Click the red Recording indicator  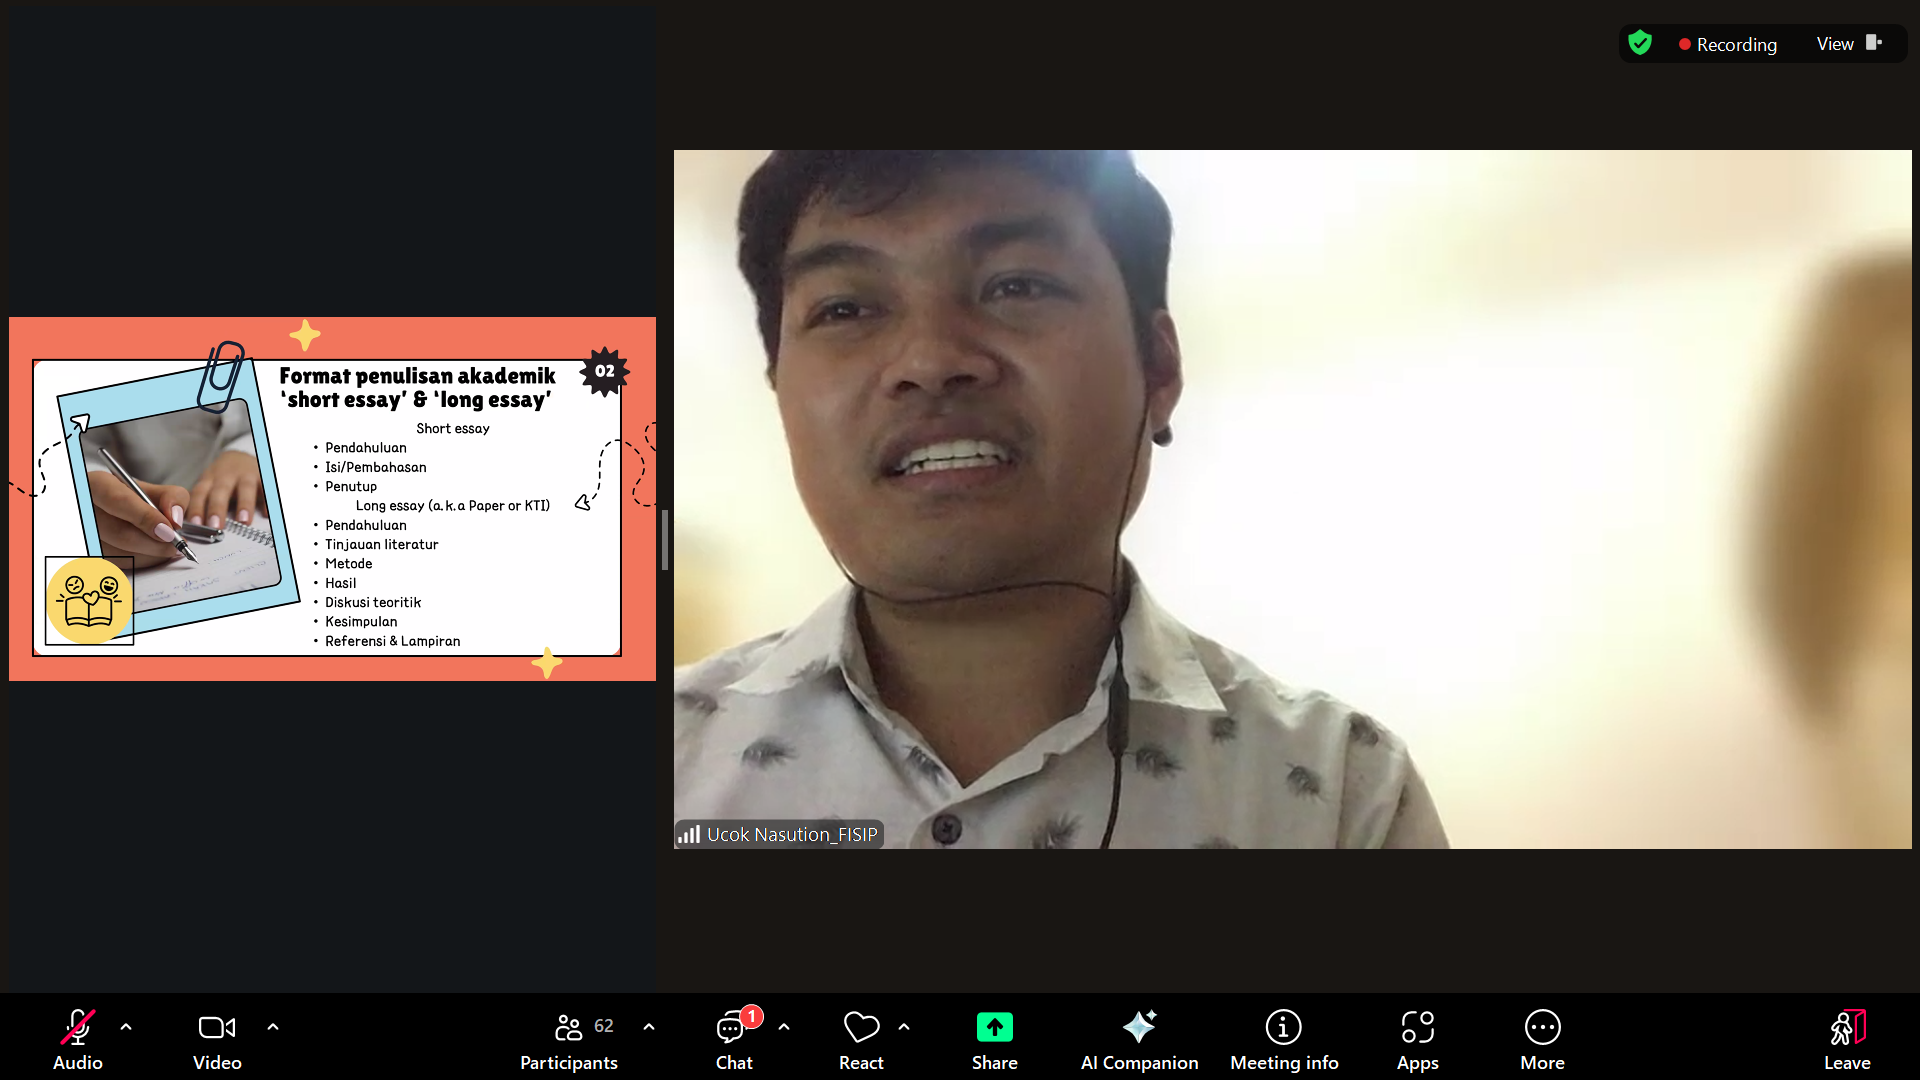(x=1728, y=44)
